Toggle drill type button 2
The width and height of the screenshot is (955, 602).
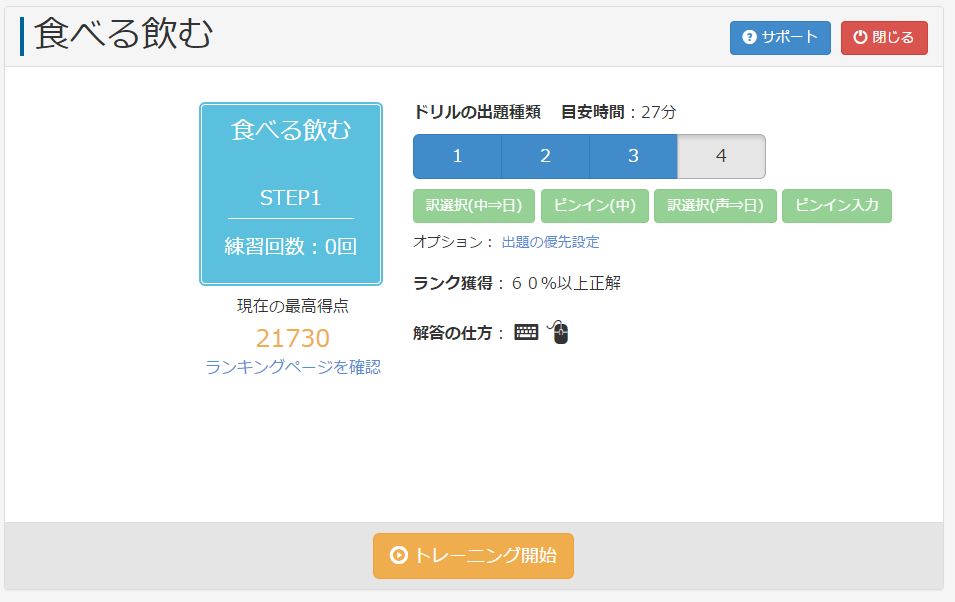pyautogui.click(x=545, y=156)
